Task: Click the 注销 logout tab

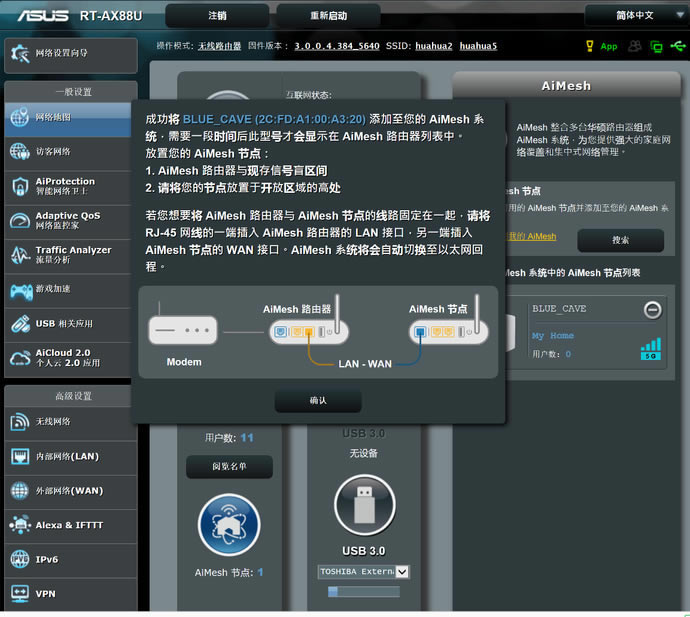Action: [217, 16]
